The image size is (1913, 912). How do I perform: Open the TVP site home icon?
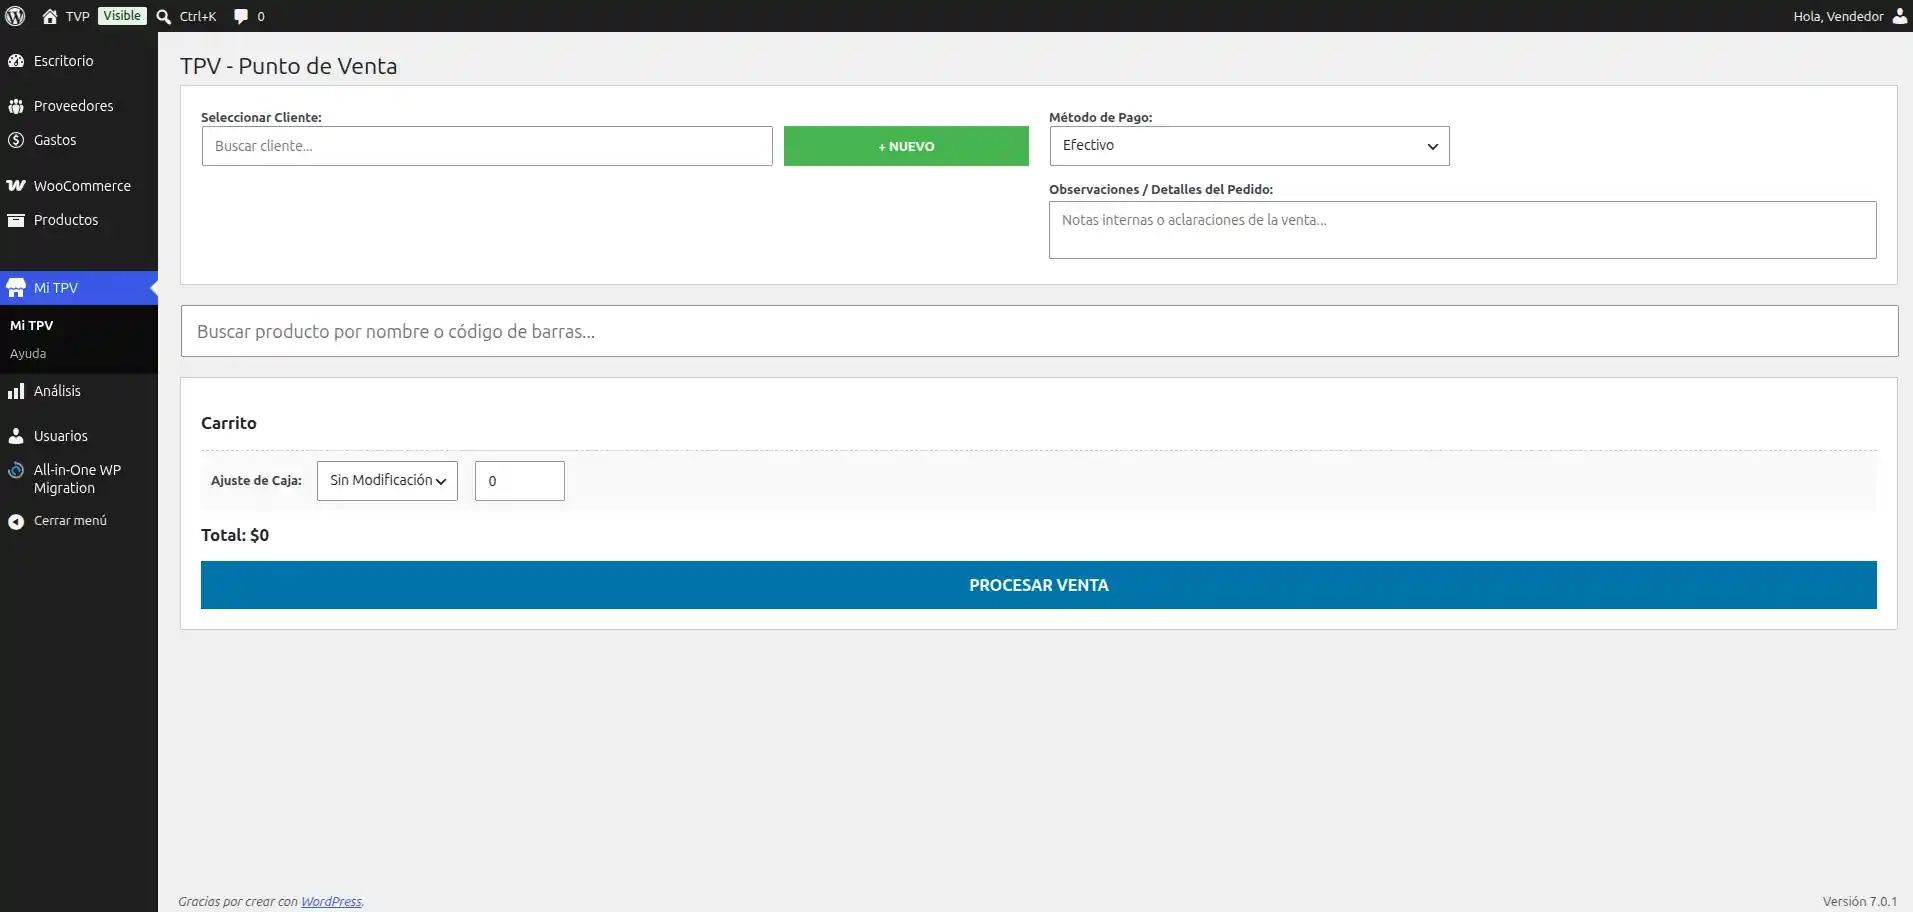pyautogui.click(x=50, y=16)
